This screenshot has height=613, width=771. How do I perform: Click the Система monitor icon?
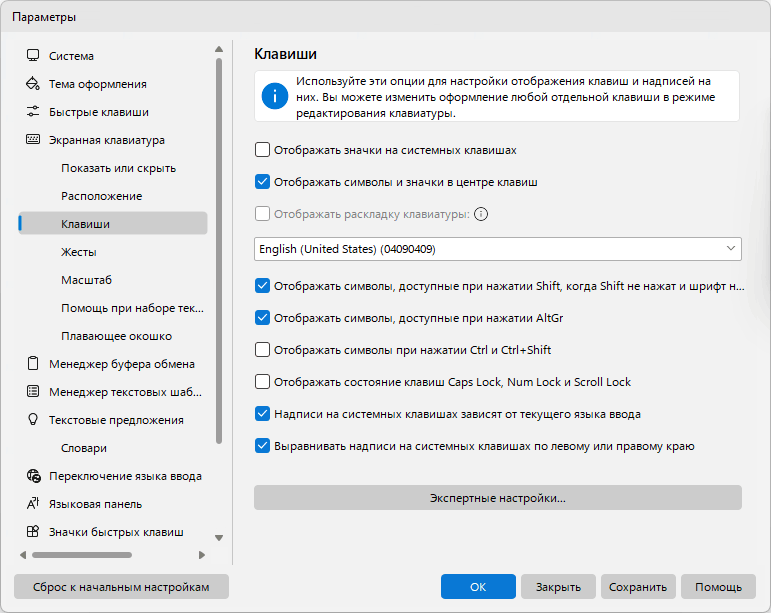(x=33, y=56)
